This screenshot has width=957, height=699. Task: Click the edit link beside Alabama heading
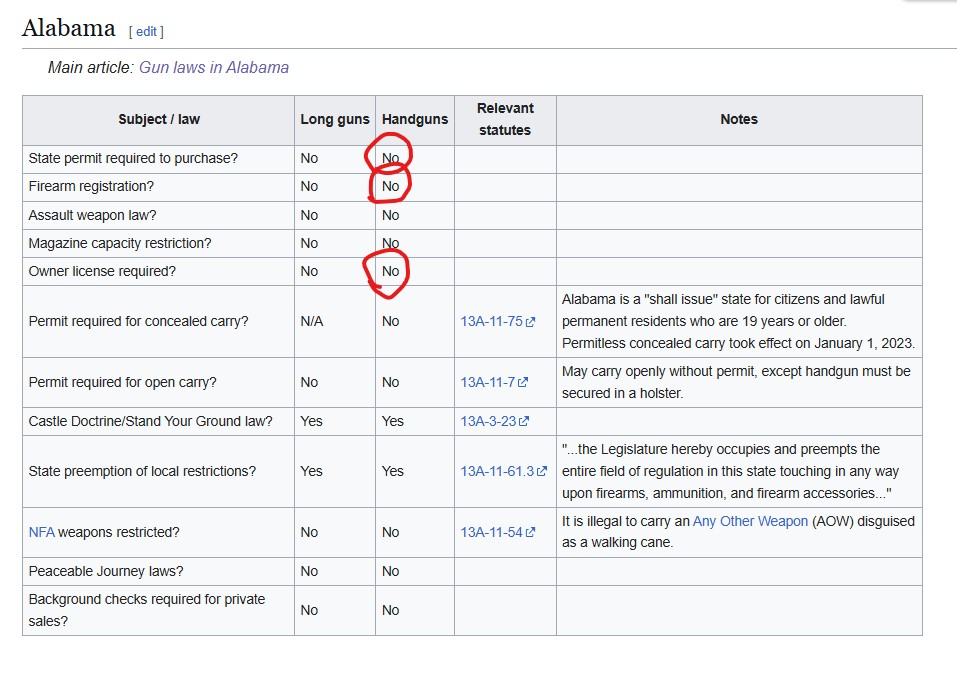(x=146, y=32)
